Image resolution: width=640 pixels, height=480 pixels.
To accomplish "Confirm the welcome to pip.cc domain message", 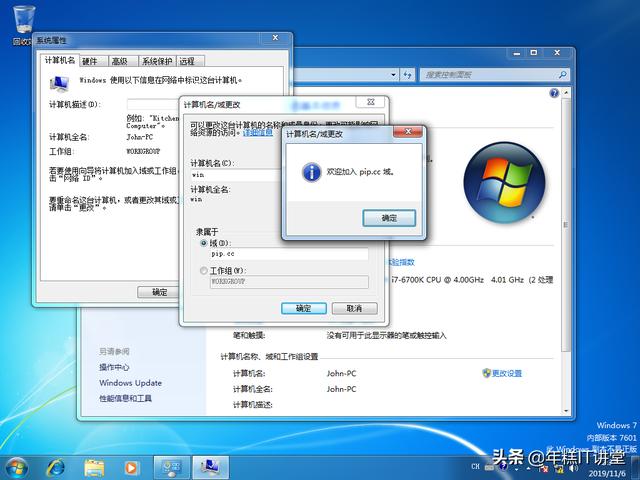I will 389,218.
